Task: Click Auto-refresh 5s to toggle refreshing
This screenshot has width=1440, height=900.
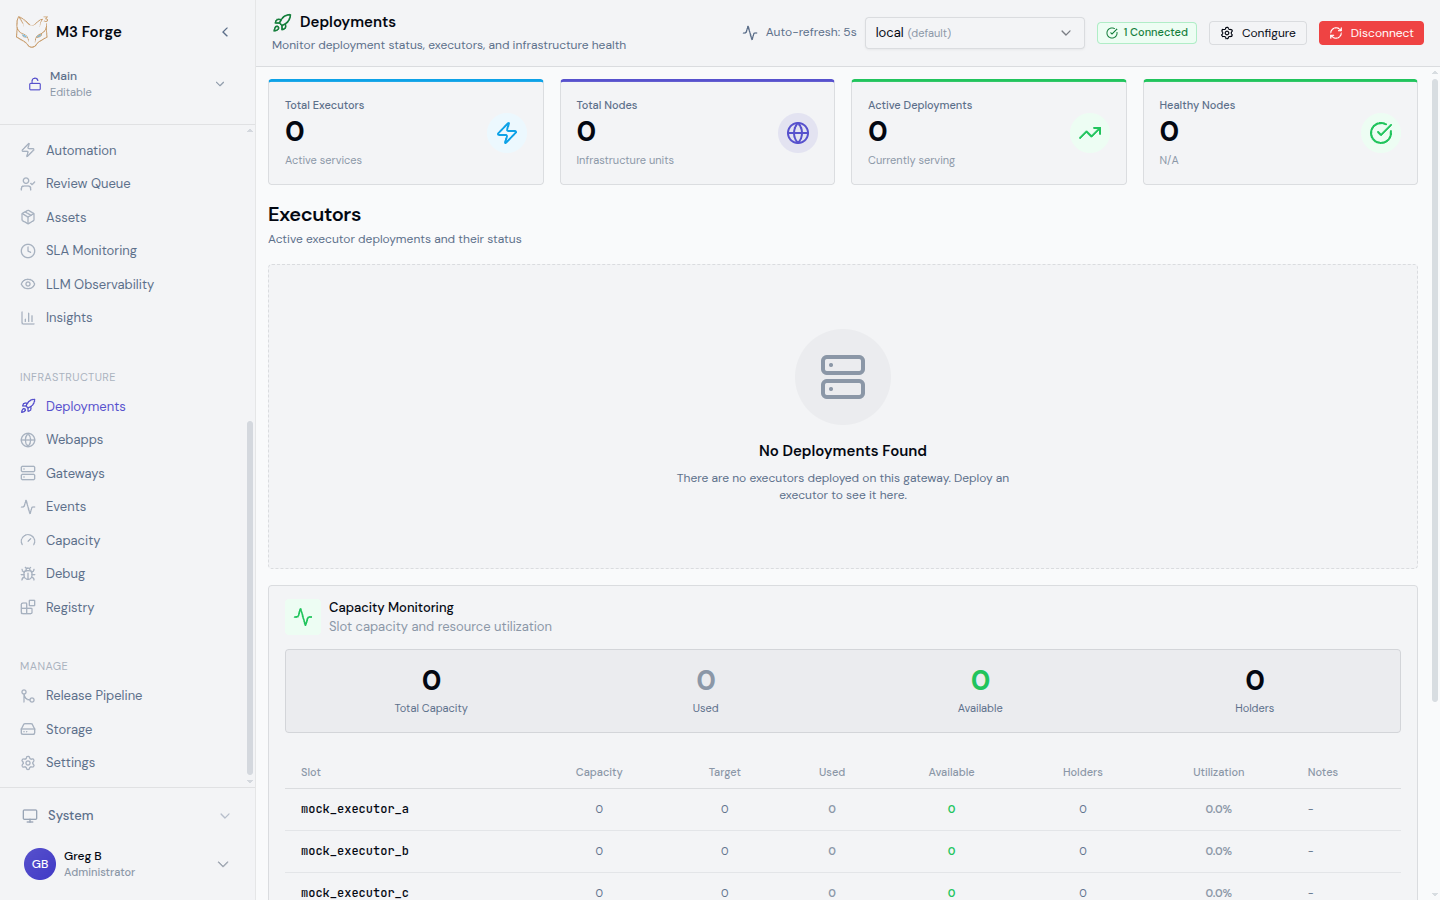Action: coord(798,32)
